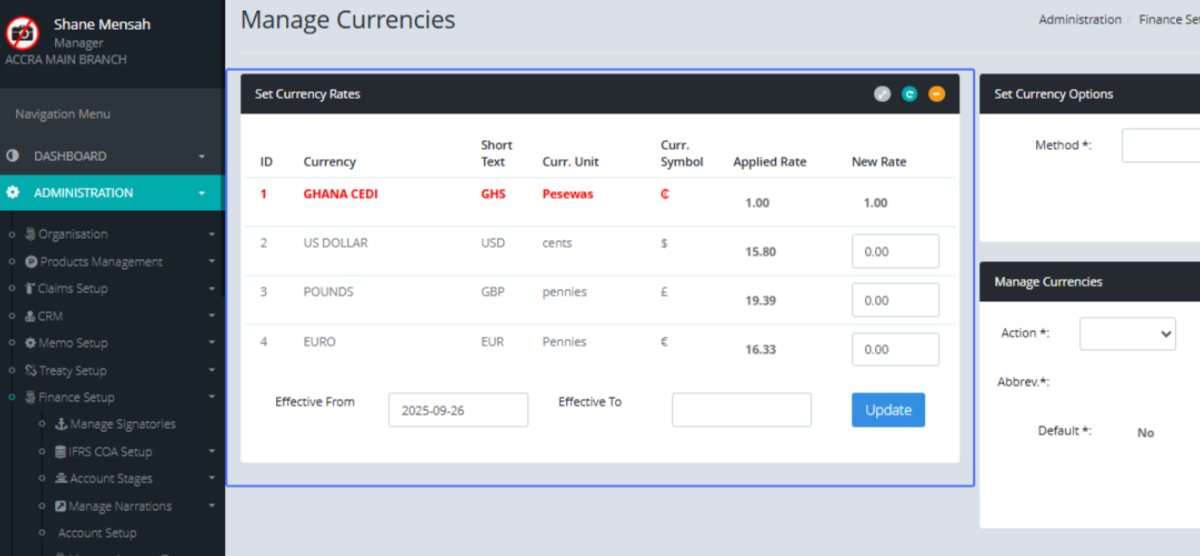Screen dimensions: 1200x556
Task: Click the user profile avatar
Action: [22, 33]
